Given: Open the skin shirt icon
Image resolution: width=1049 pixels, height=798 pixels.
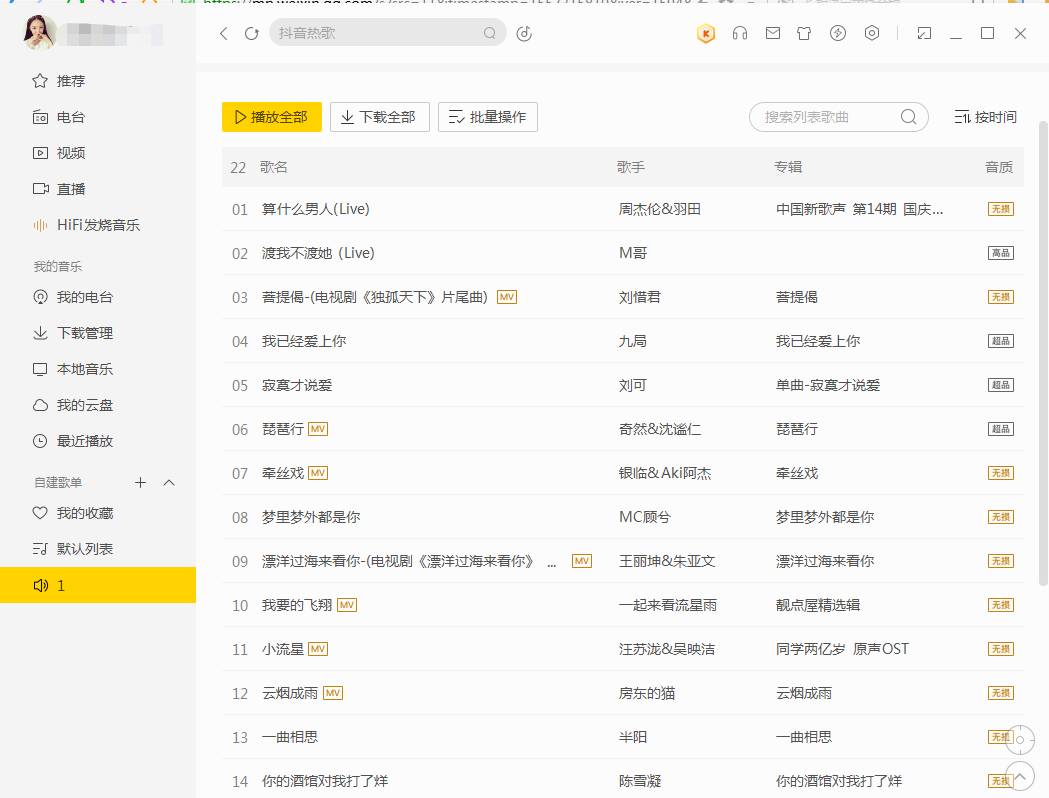Looking at the screenshot, I should pos(804,33).
